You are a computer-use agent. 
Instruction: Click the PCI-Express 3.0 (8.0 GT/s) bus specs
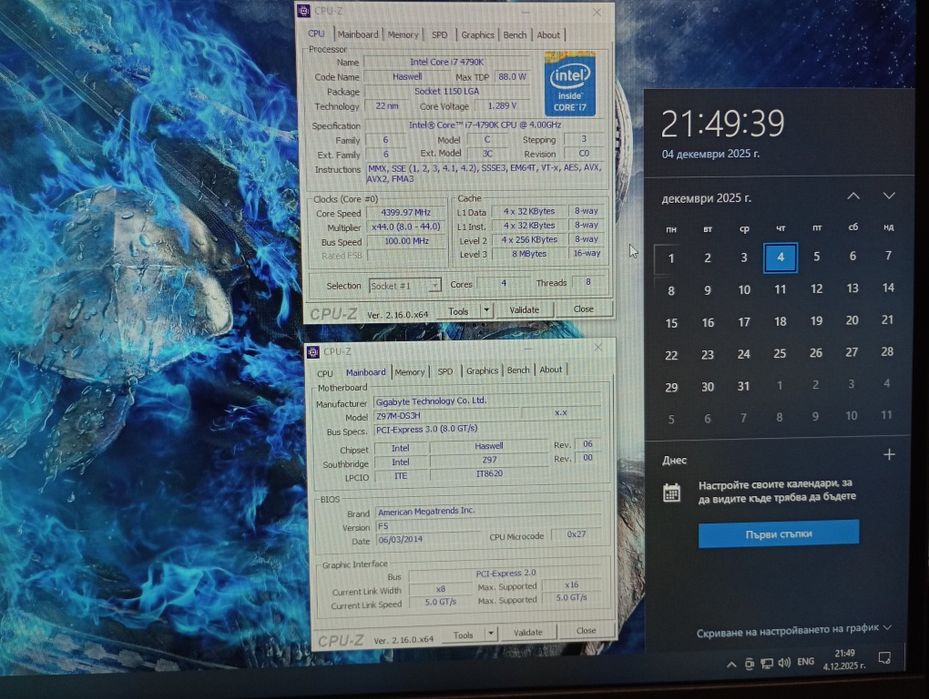click(487, 429)
